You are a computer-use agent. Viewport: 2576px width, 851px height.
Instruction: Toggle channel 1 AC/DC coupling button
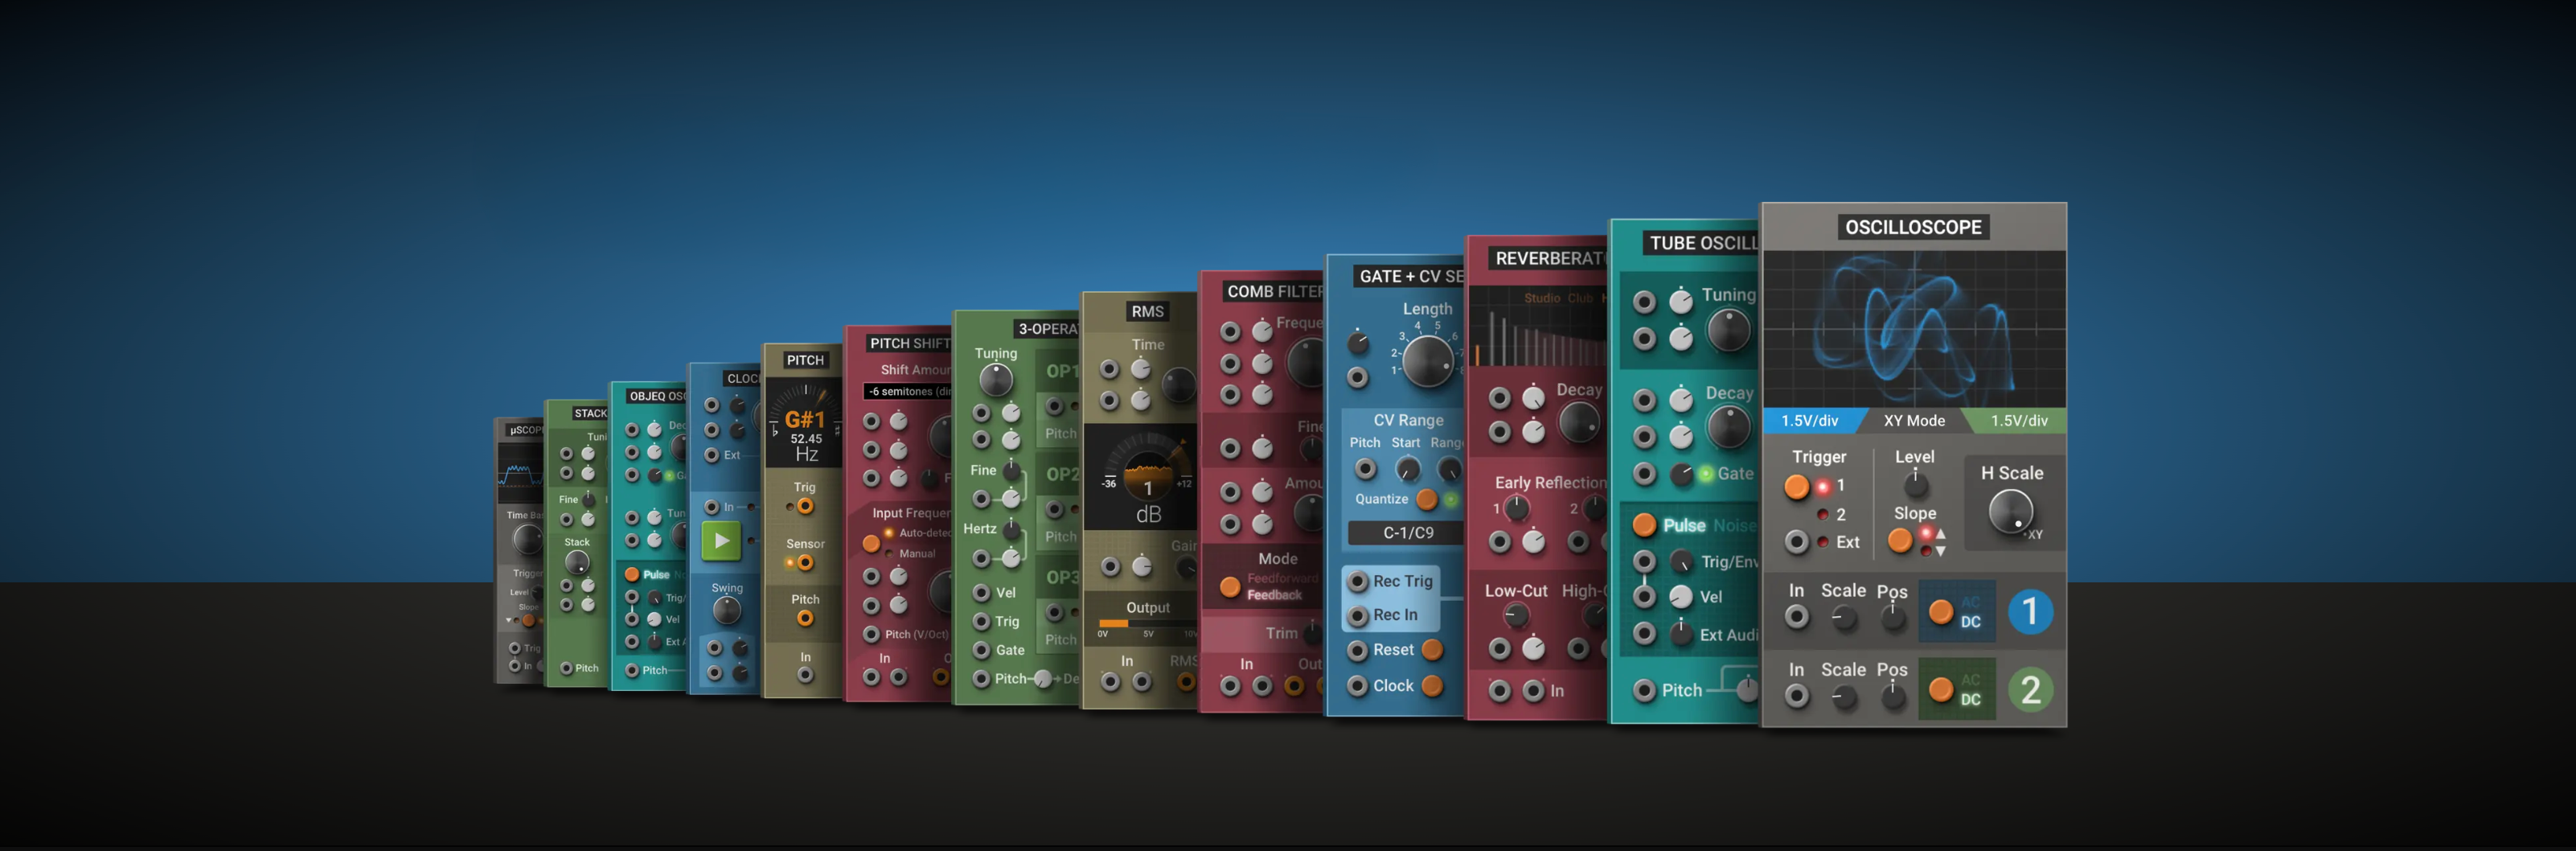coord(1940,612)
